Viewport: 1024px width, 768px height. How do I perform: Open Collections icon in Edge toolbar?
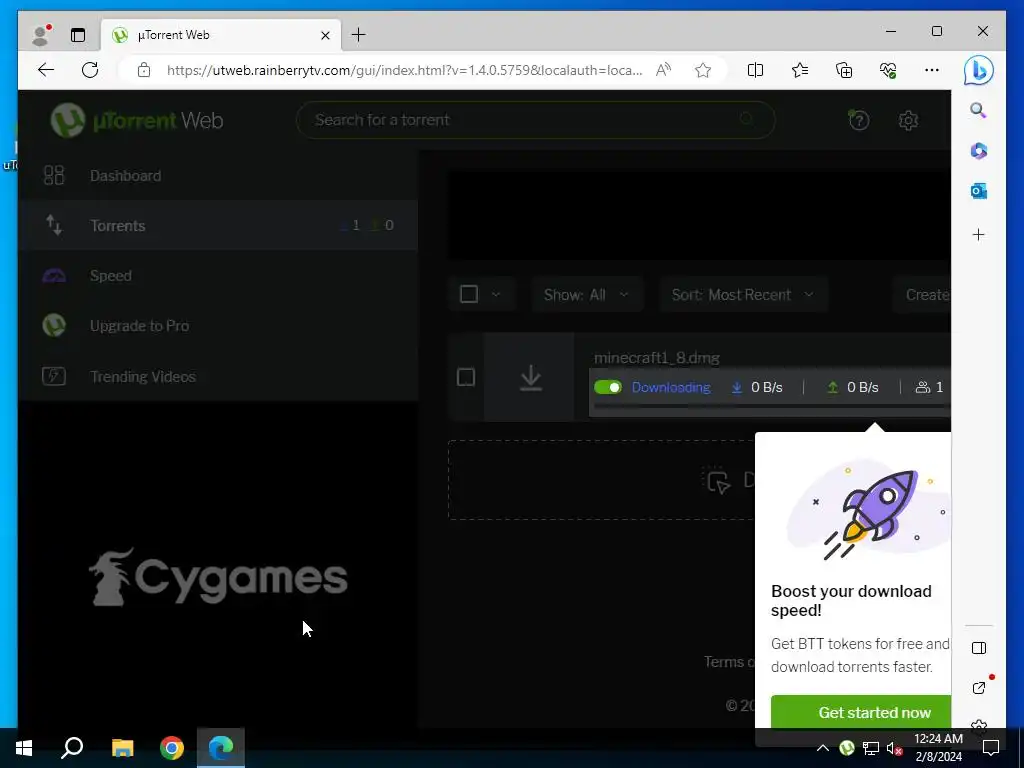[x=844, y=70]
